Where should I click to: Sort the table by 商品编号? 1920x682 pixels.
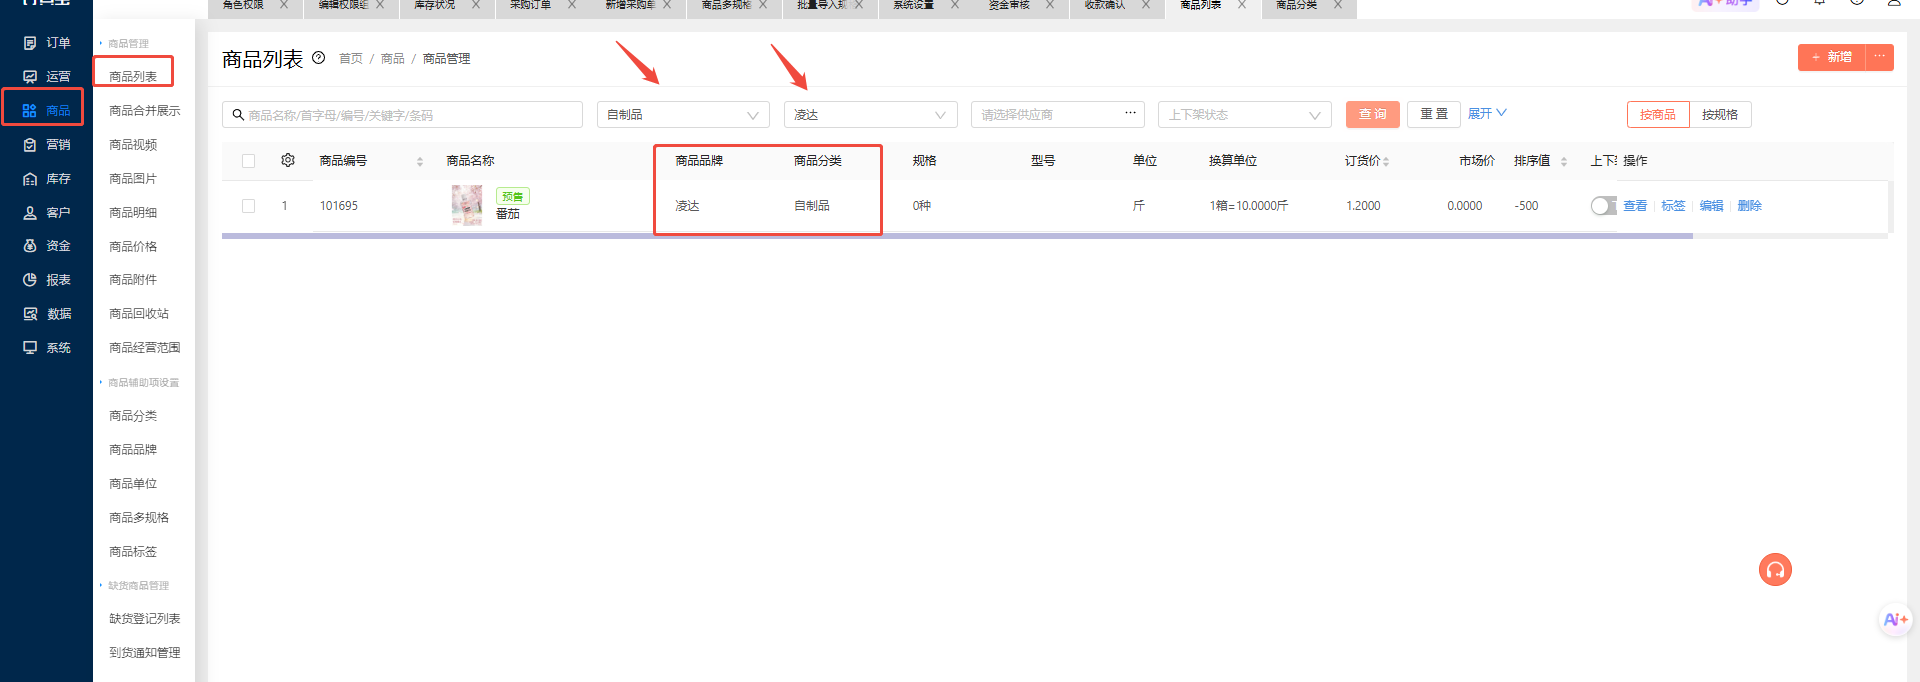coord(420,161)
